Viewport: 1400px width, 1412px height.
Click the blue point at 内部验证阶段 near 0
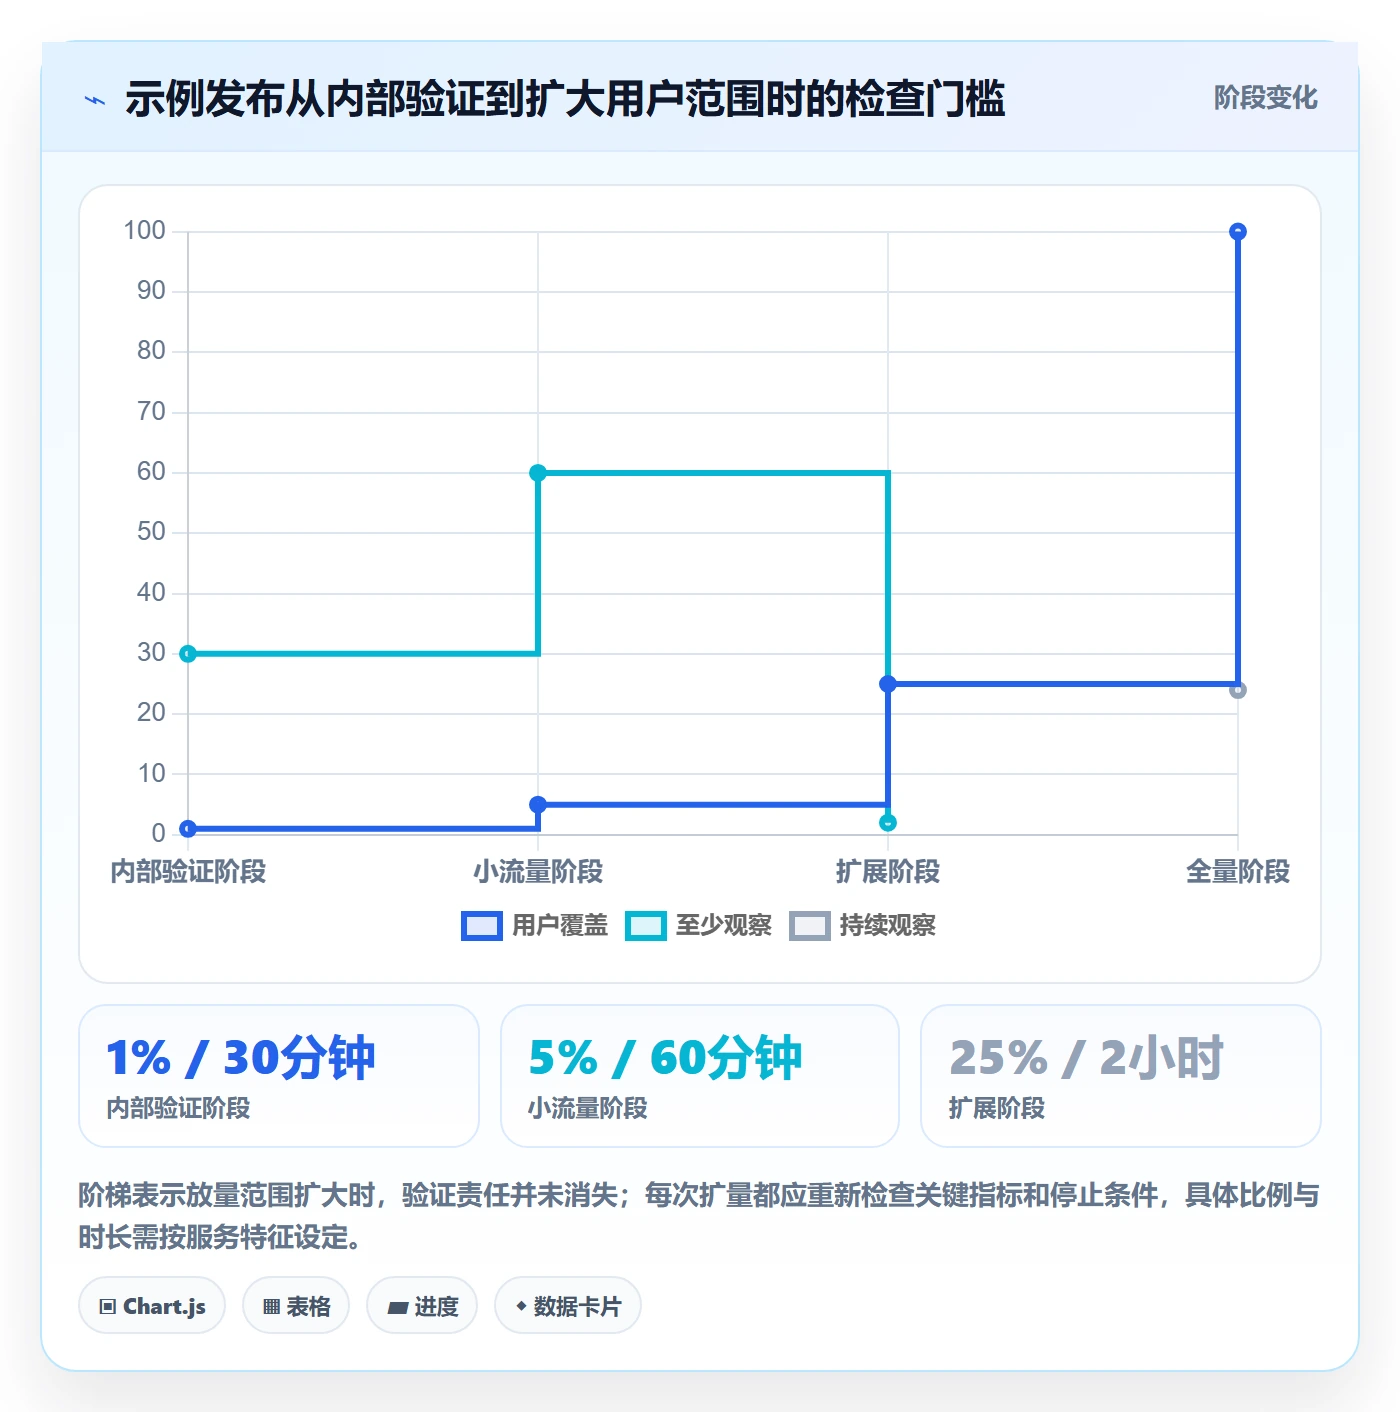pos(188,829)
